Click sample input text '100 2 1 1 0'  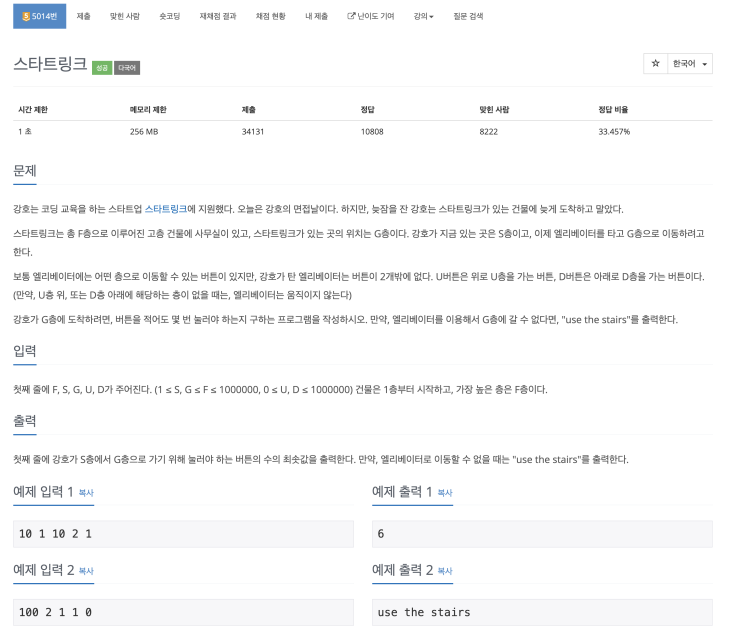click(55, 612)
